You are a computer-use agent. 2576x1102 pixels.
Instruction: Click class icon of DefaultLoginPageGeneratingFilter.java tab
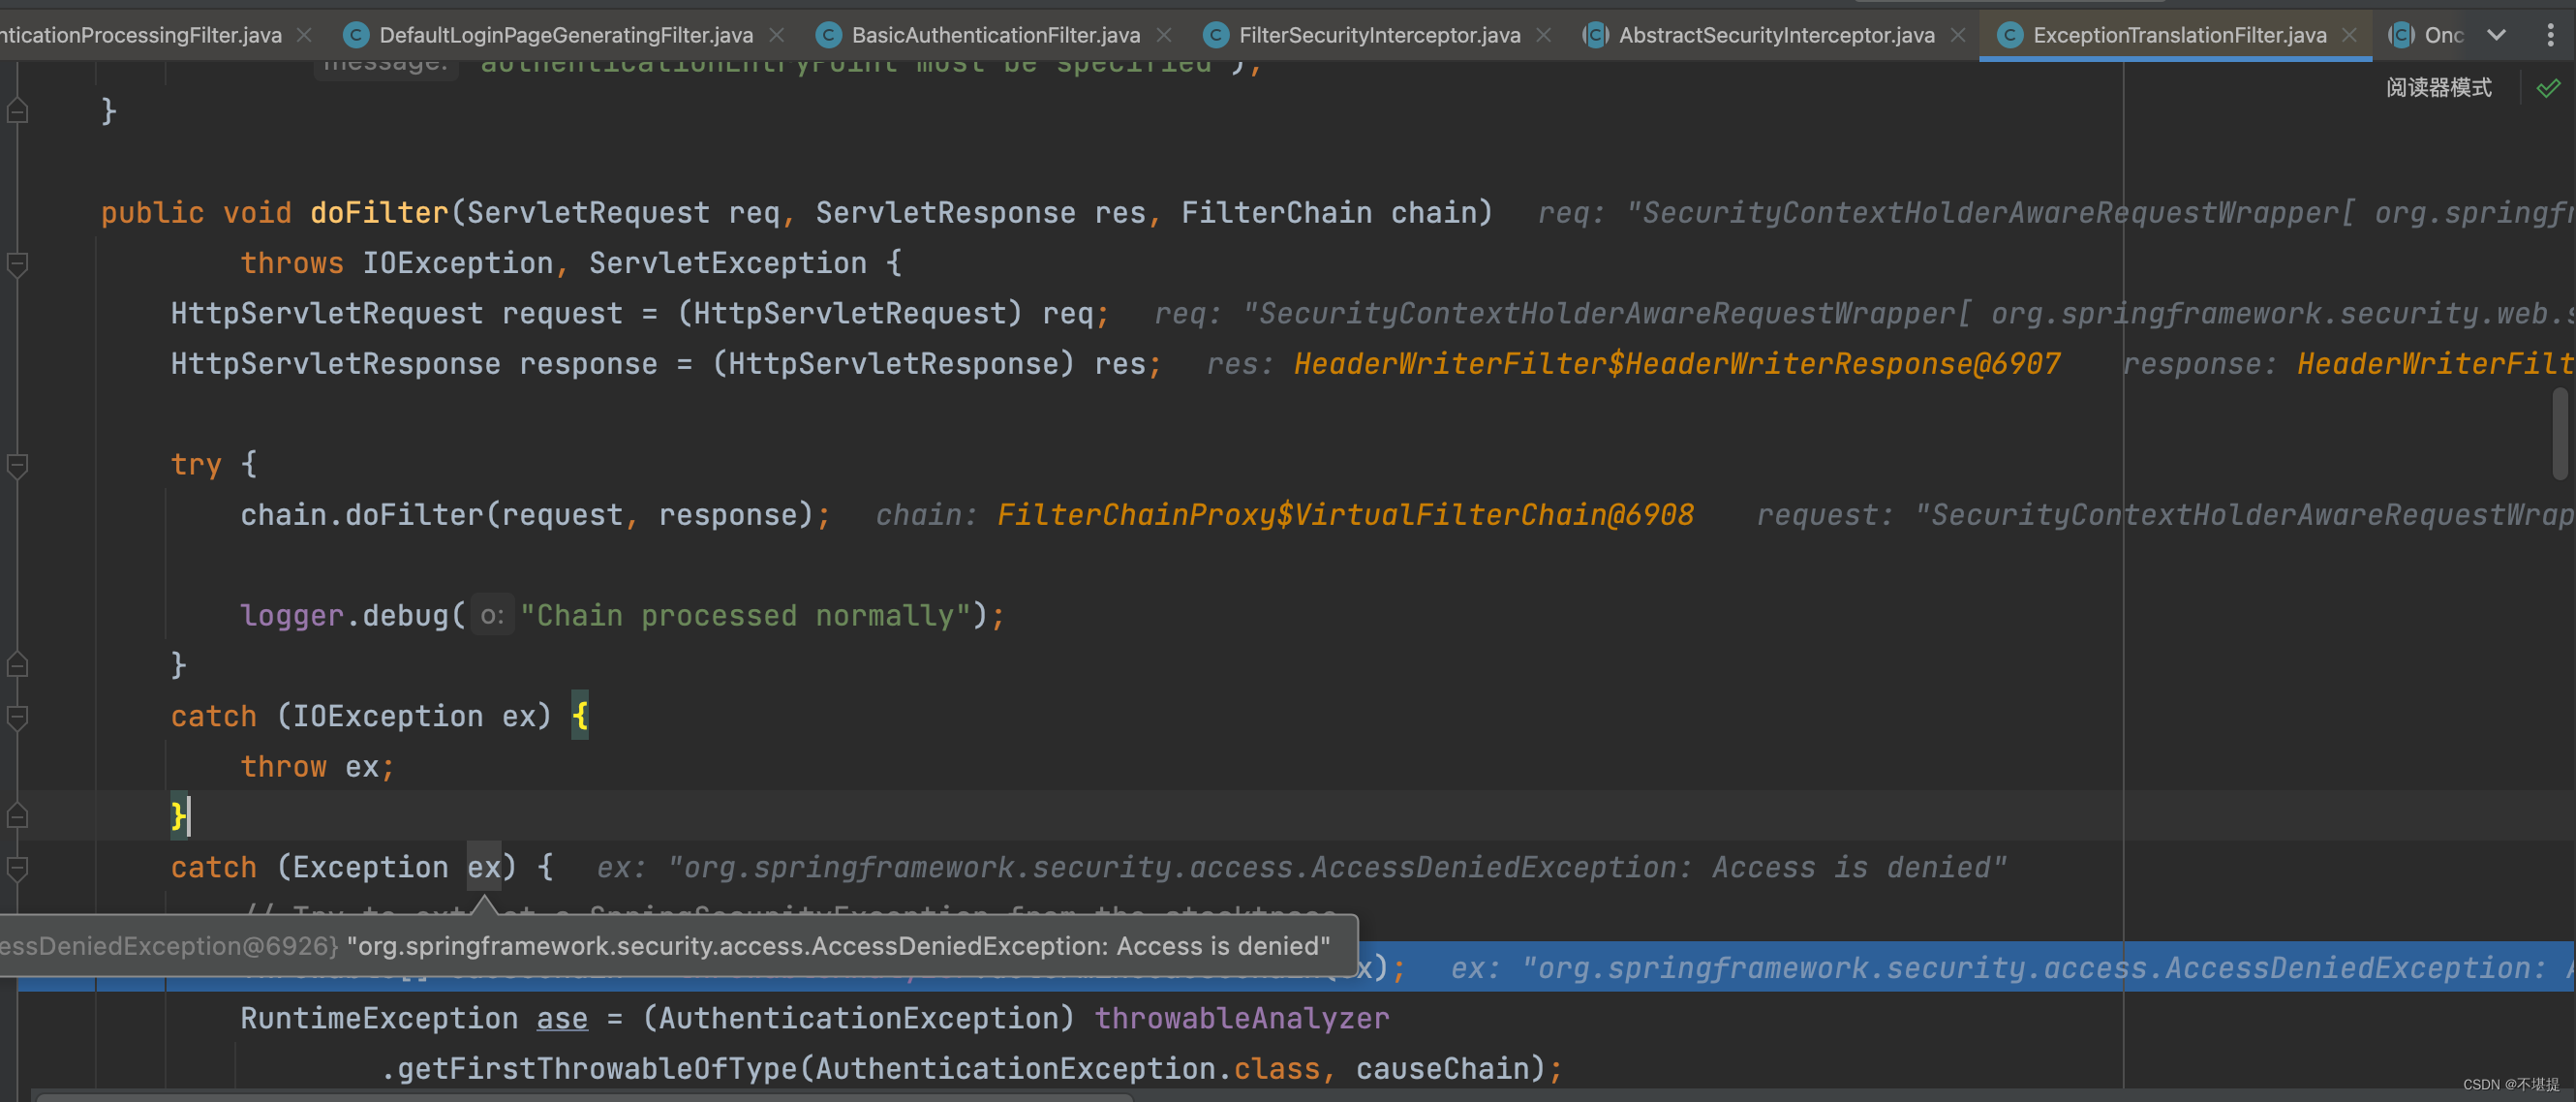pos(355,35)
